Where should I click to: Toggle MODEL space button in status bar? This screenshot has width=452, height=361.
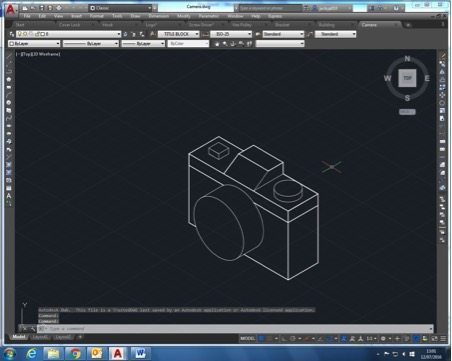(x=248, y=339)
